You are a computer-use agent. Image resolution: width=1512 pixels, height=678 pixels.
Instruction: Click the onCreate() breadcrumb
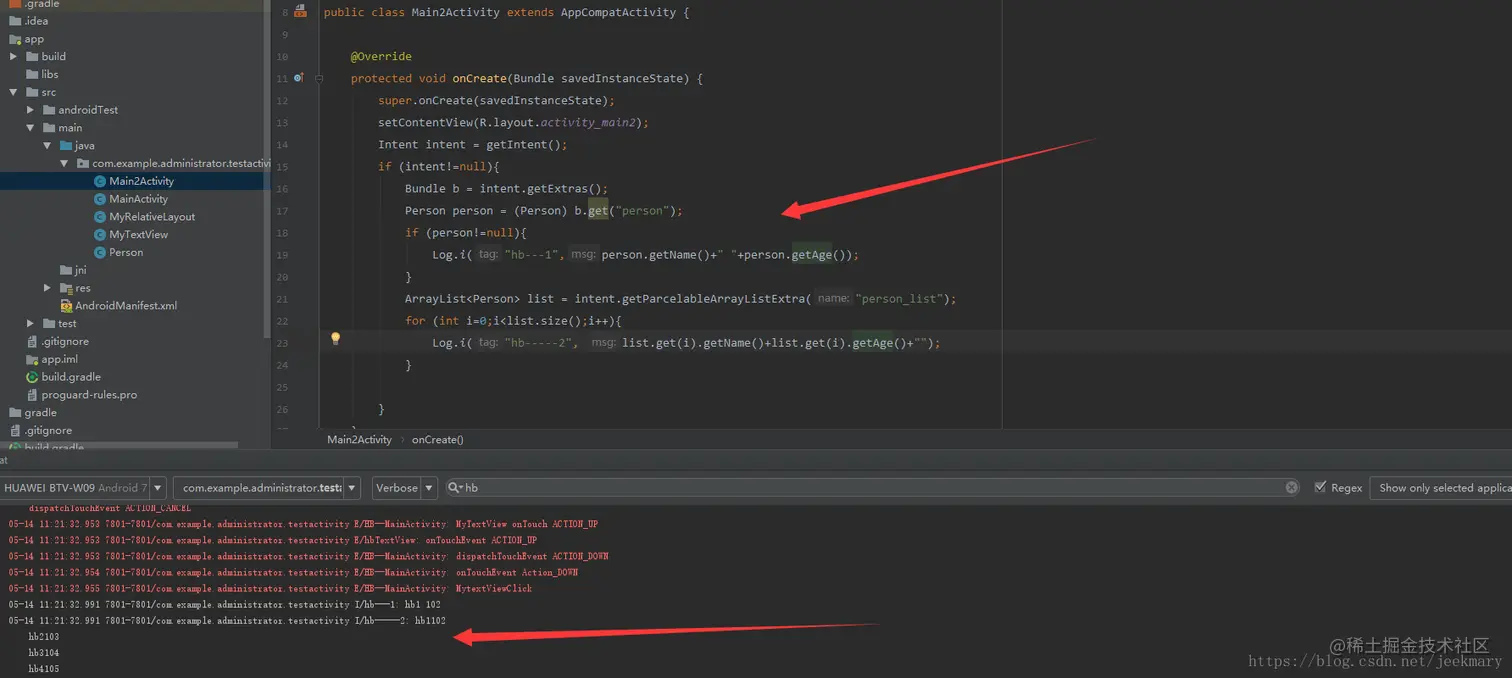[438, 440]
